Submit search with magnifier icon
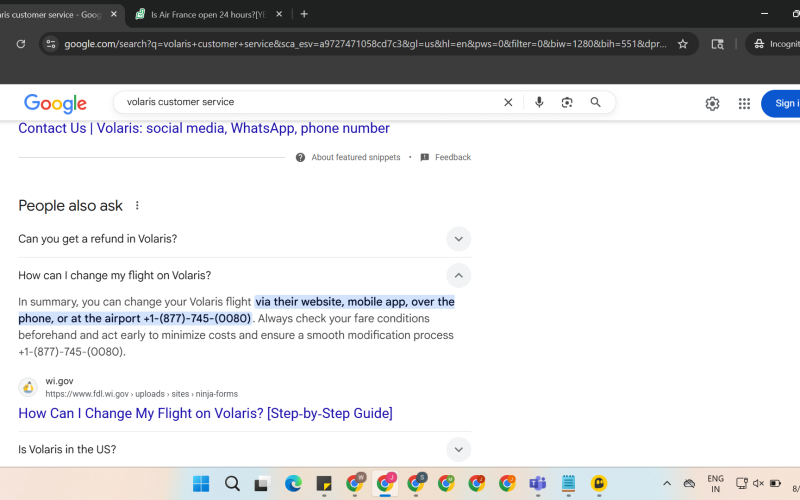 (595, 103)
